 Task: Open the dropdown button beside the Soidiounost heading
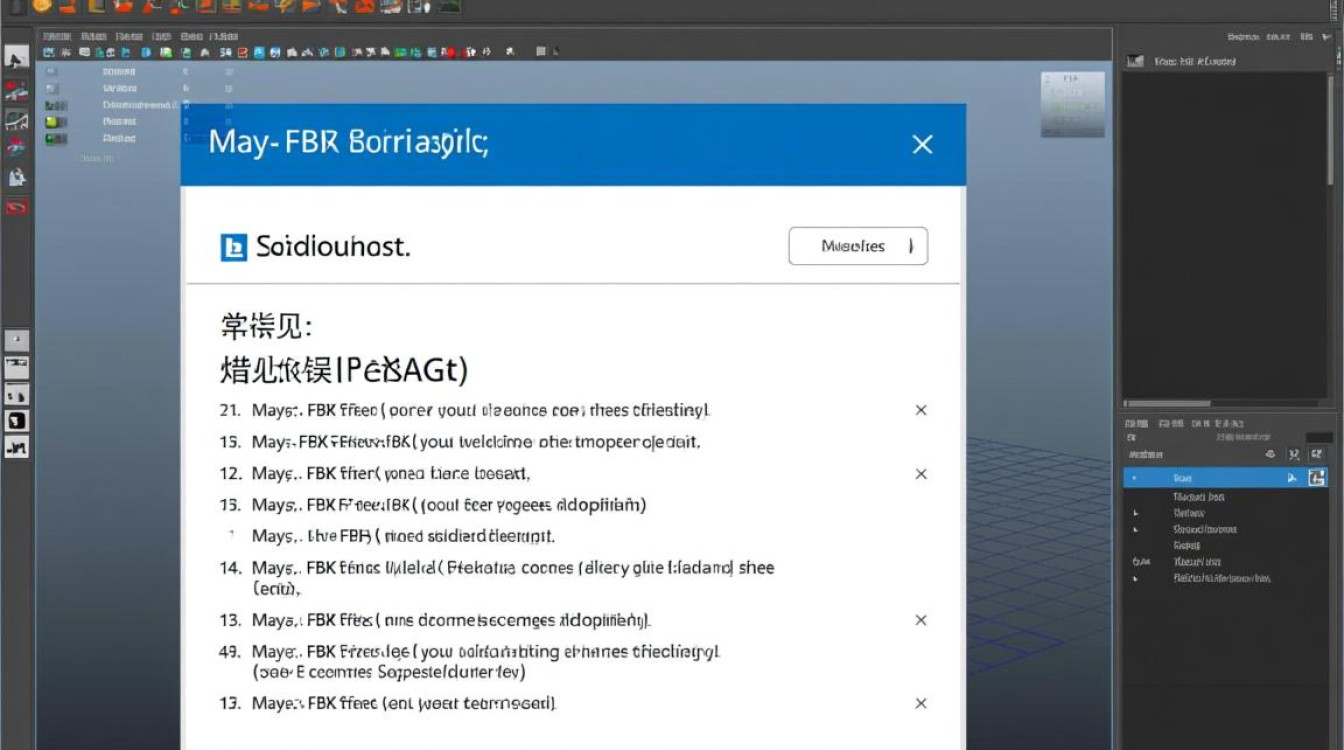pos(858,246)
